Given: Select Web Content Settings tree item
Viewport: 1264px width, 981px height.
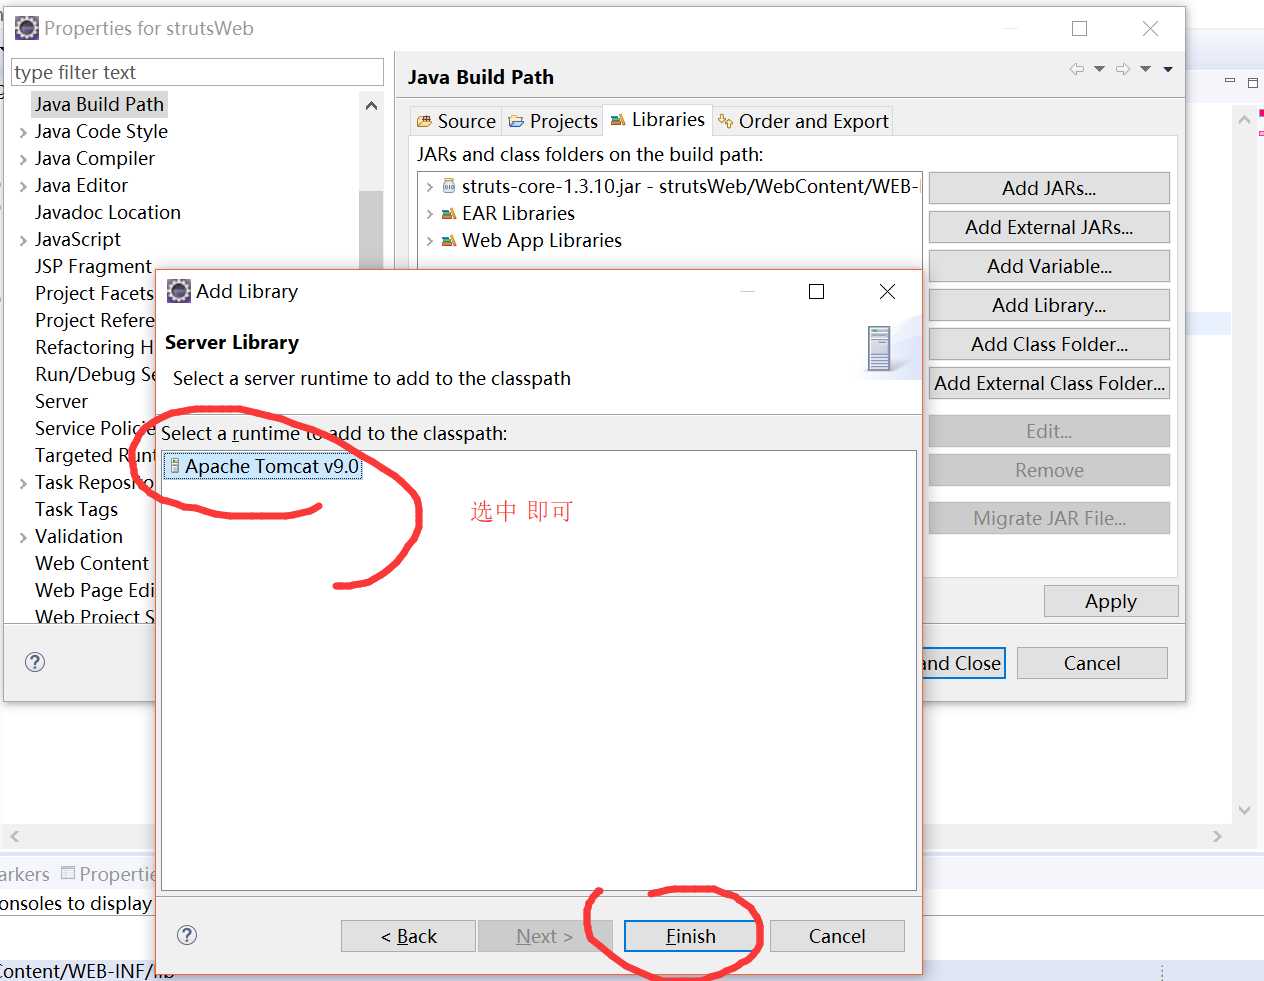Looking at the screenshot, I should coord(94,563).
